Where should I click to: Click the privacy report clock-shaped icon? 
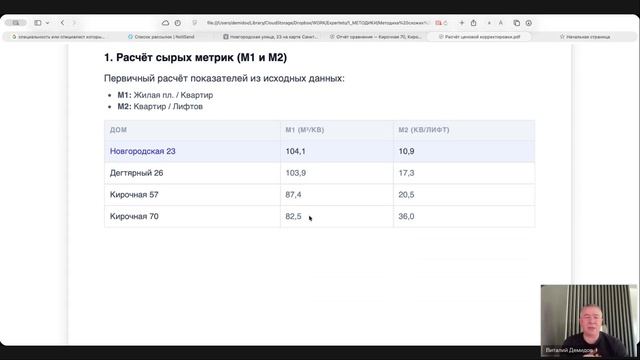178,23
